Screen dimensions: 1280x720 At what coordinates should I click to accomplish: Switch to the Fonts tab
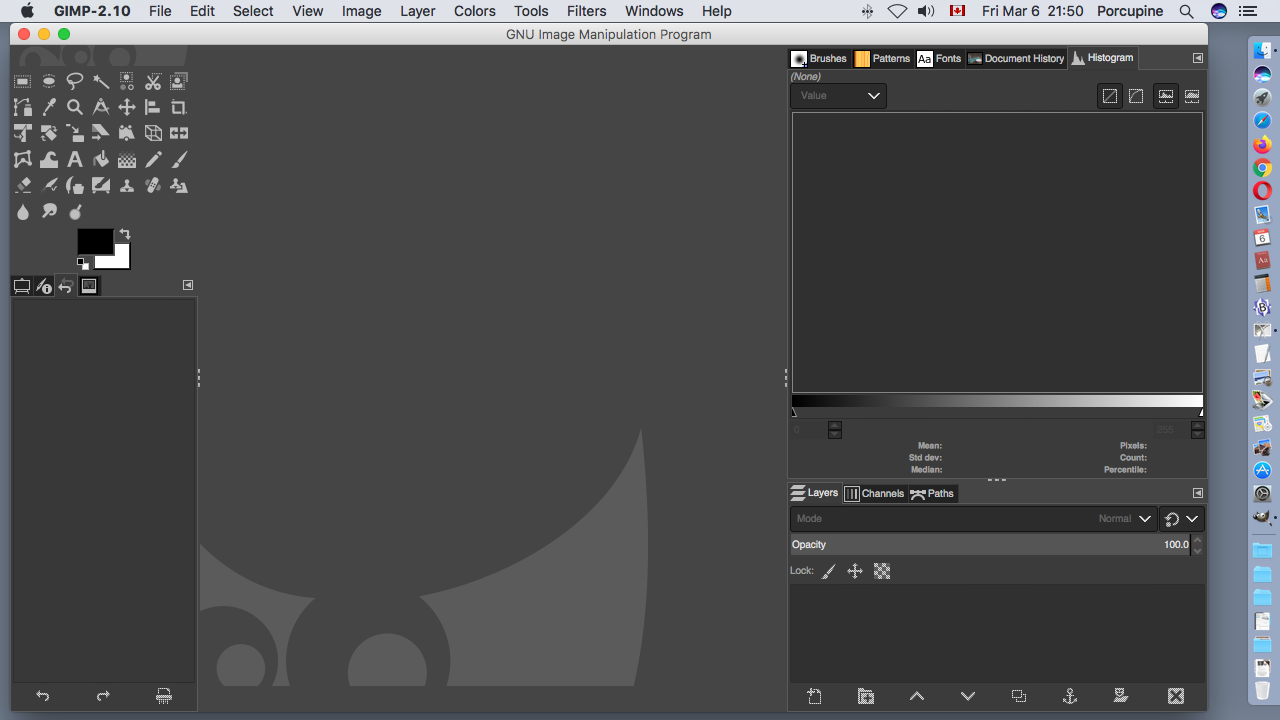click(x=939, y=58)
